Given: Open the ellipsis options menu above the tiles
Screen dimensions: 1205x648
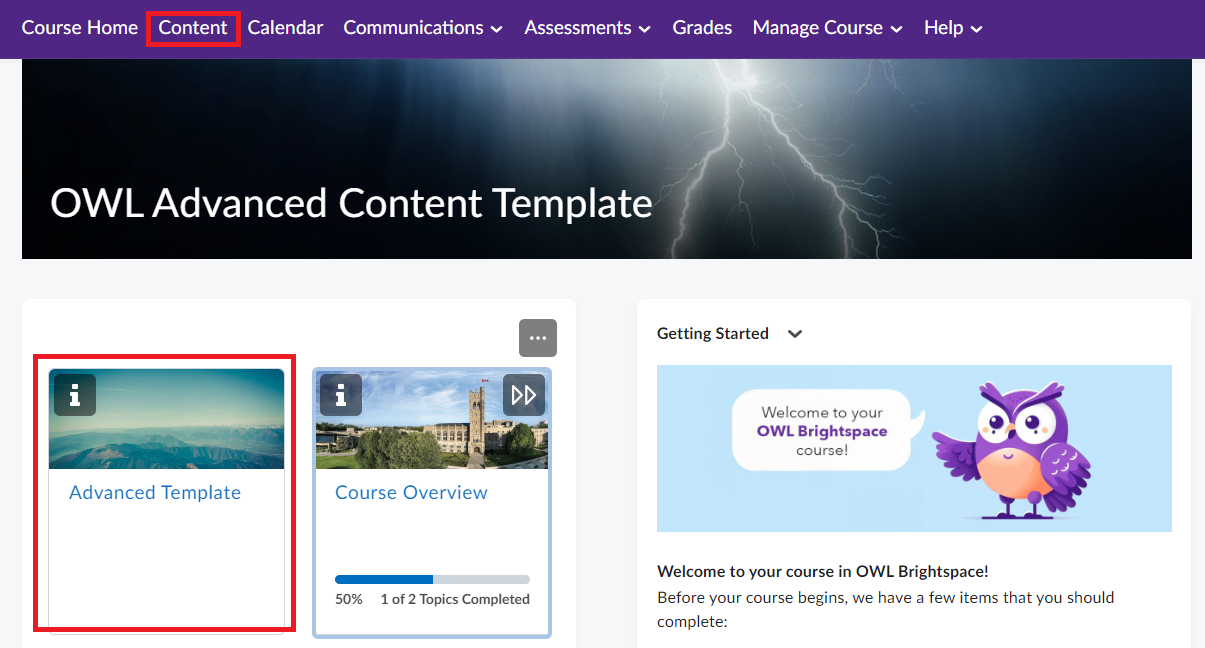Looking at the screenshot, I should [537, 338].
